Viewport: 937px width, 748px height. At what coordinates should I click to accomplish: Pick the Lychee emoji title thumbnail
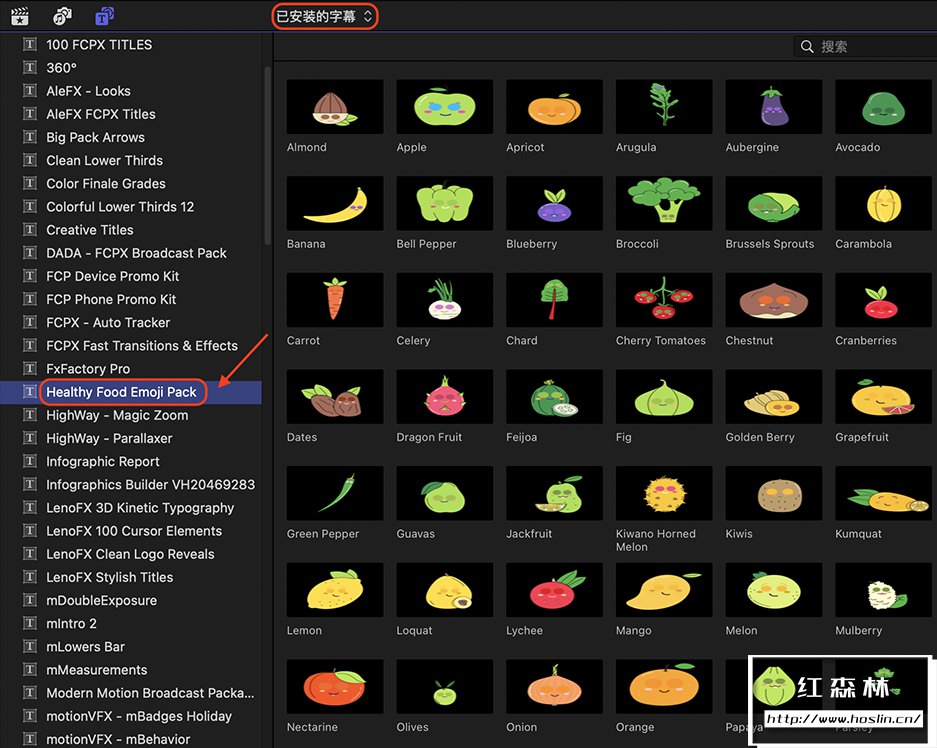click(x=555, y=590)
